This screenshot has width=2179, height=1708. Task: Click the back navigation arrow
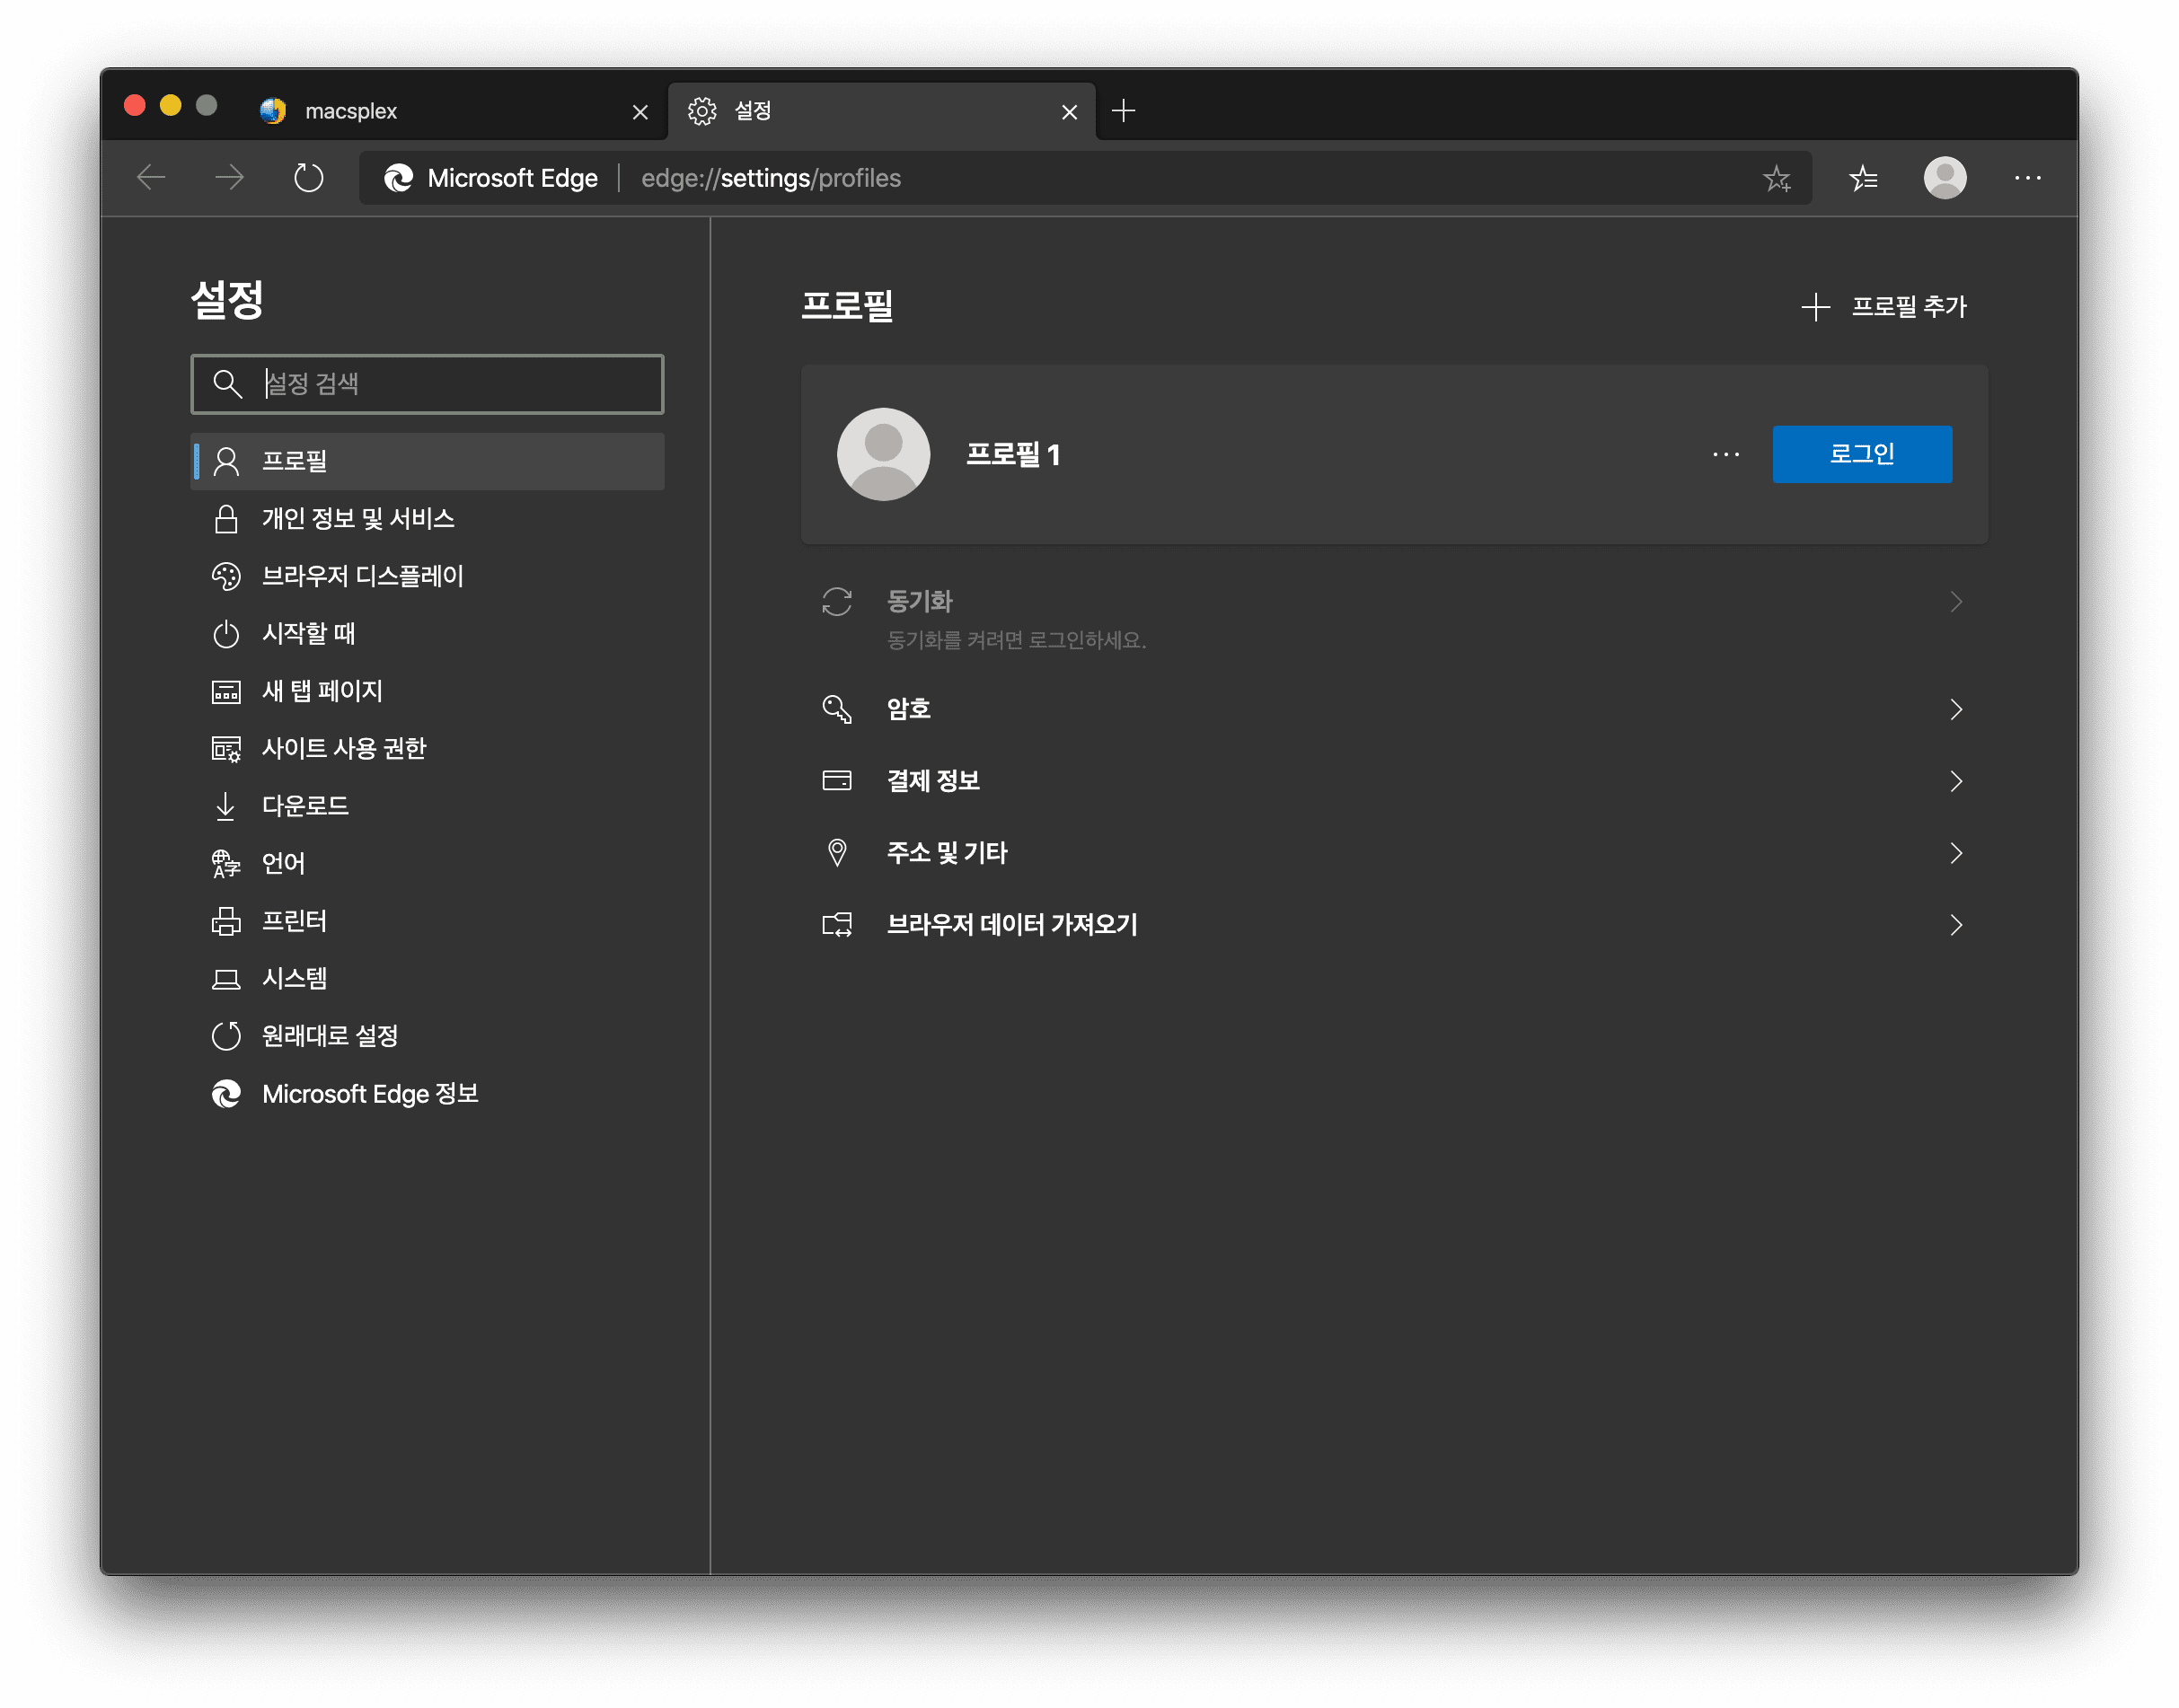pyautogui.click(x=151, y=178)
